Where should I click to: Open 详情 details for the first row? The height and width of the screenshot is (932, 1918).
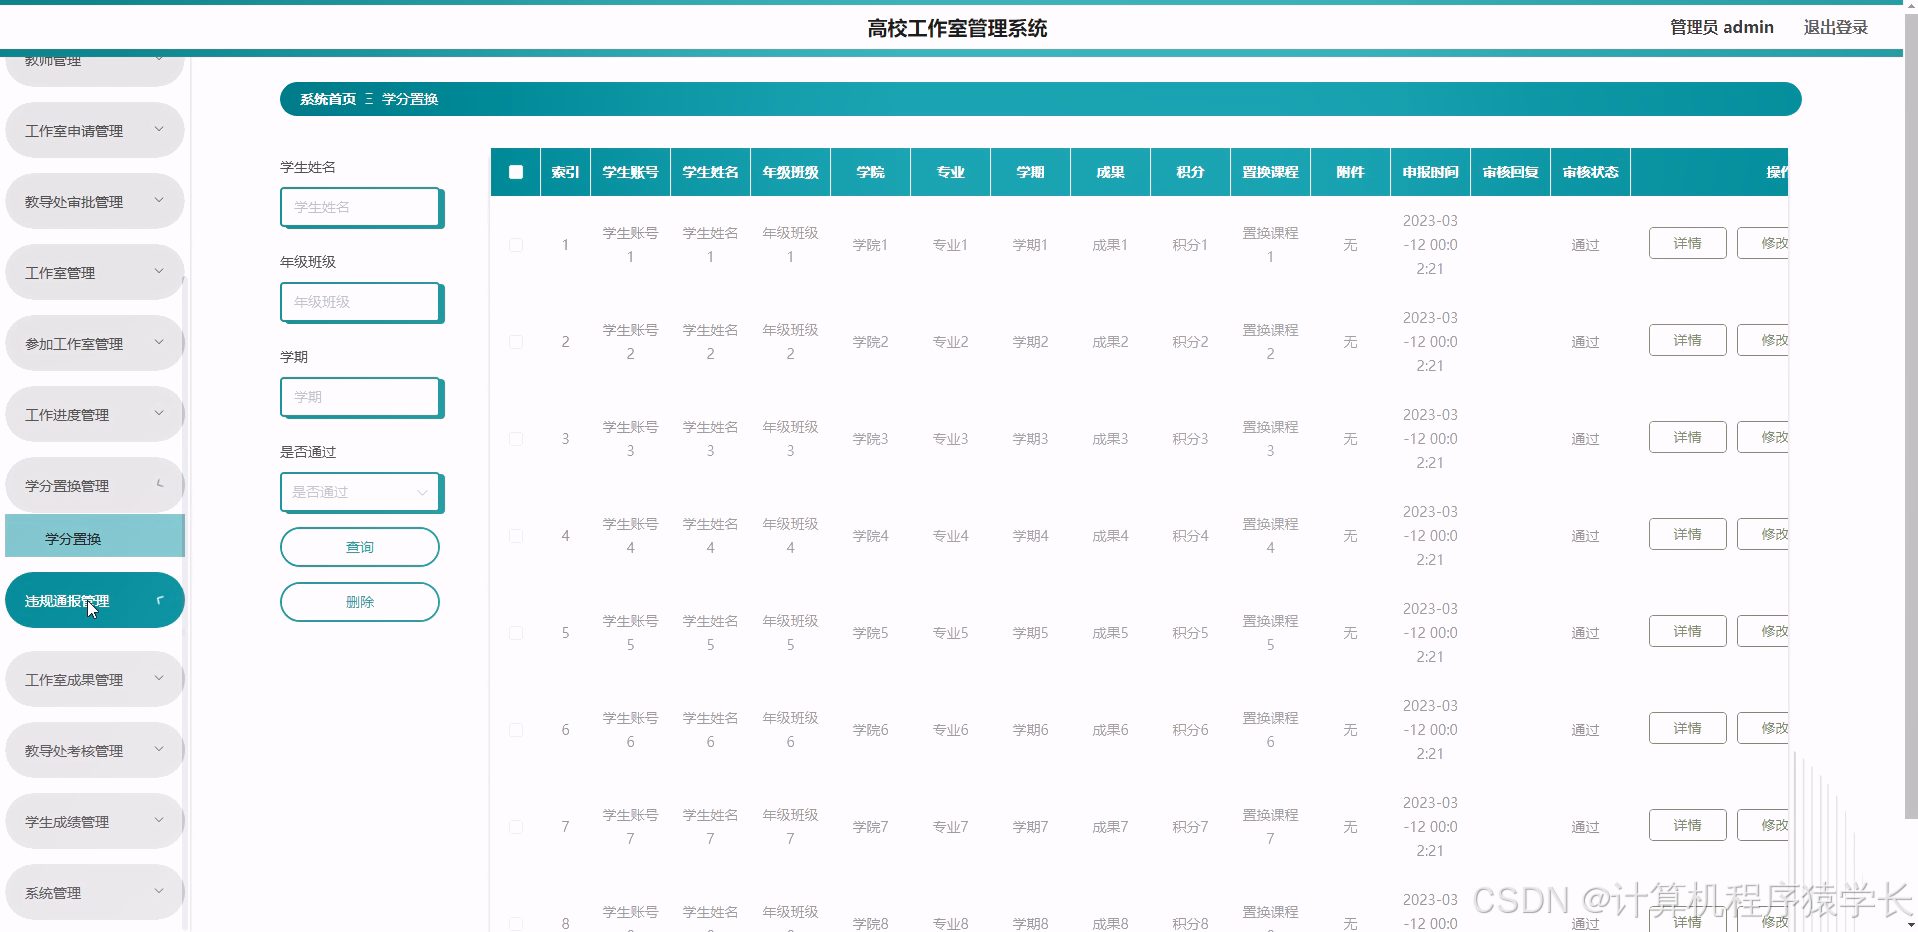pyautogui.click(x=1686, y=243)
